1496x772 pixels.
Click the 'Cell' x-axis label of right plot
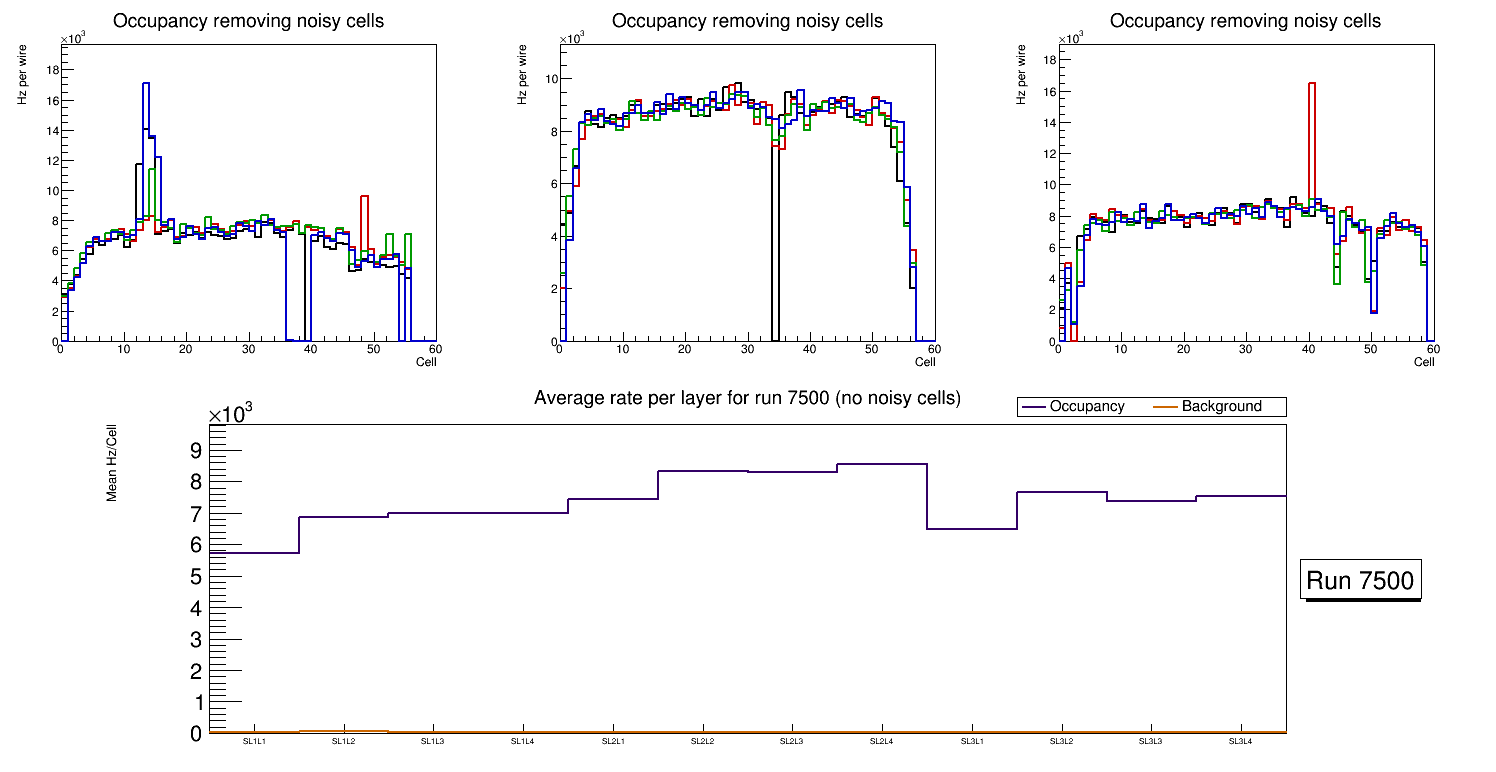pyautogui.click(x=1424, y=361)
